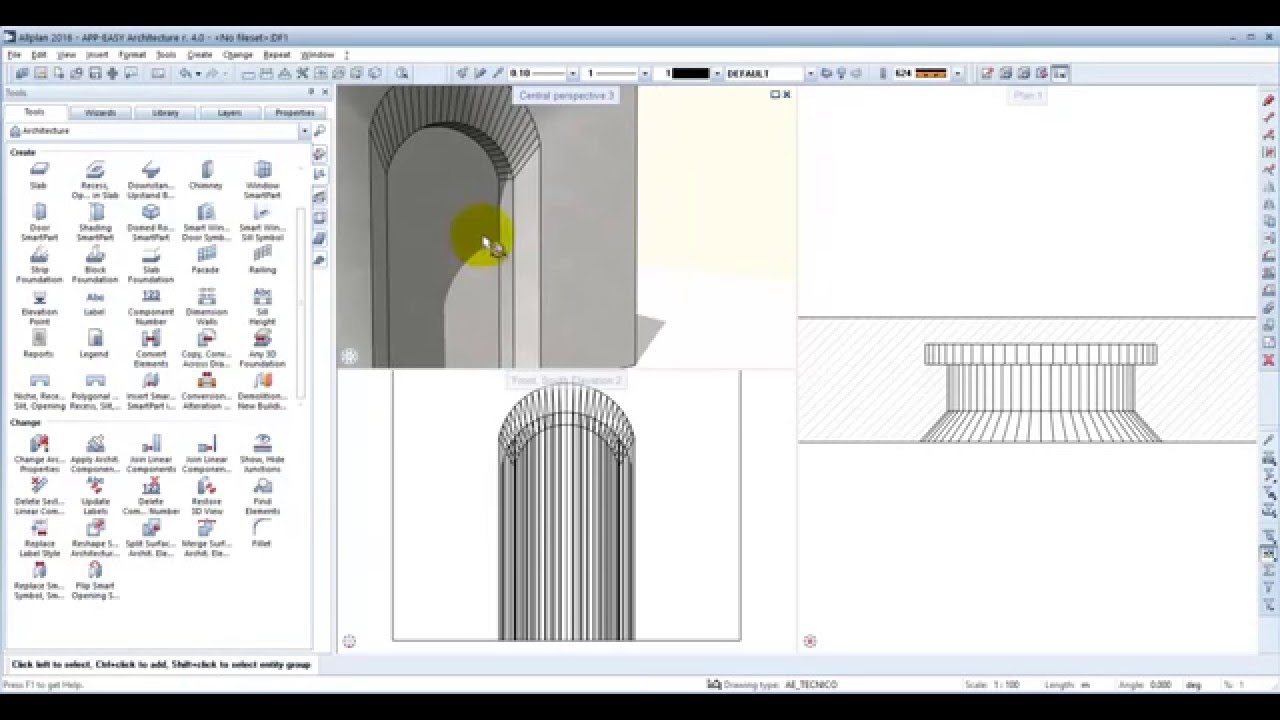Select the Strip Foundation tool
The image size is (1280, 720).
pos(39,264)
